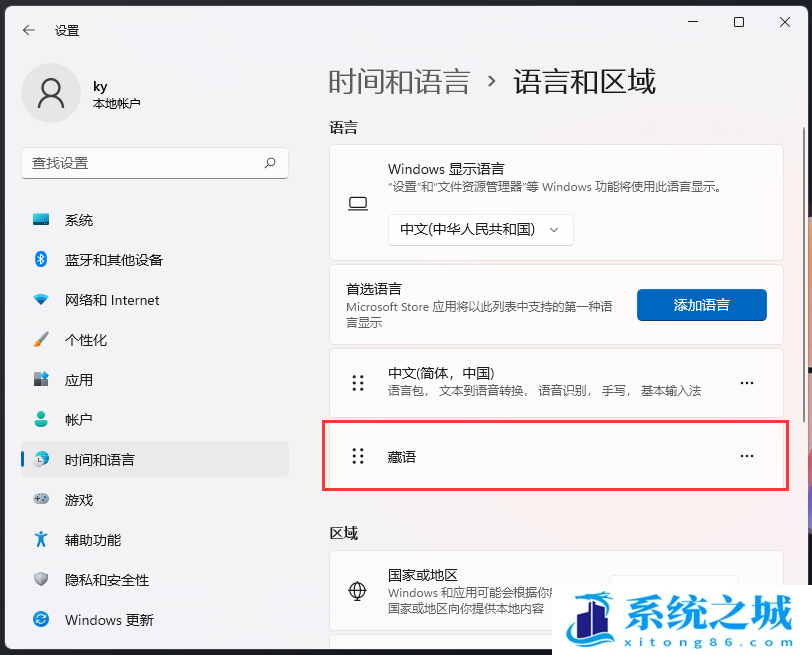Select the paintbrush icon for 个性化
Image resolution: width=812 pixels, height=655 pixels.
coord(41,339)
